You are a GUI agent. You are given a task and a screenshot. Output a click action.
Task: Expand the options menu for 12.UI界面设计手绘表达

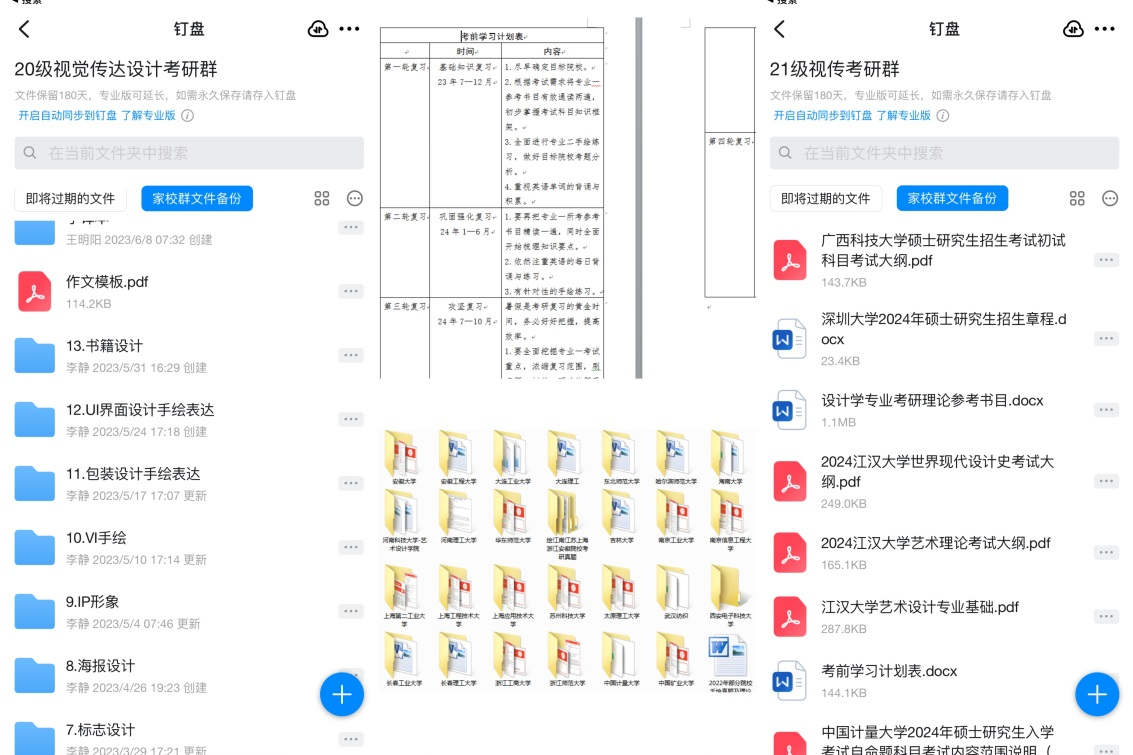click(350, 419)
